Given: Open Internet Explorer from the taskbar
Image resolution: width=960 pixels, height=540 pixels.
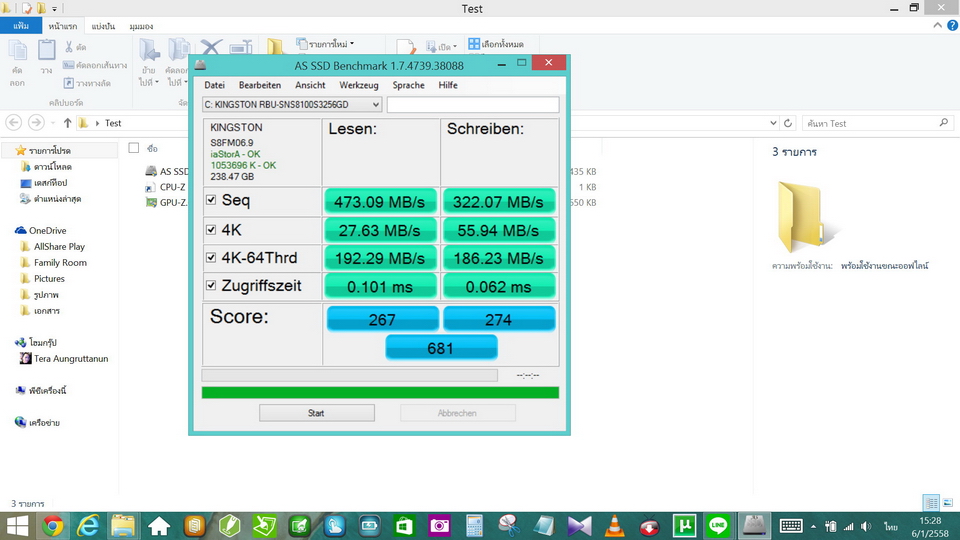Looking at the screenshot, I should coord(88,526).
